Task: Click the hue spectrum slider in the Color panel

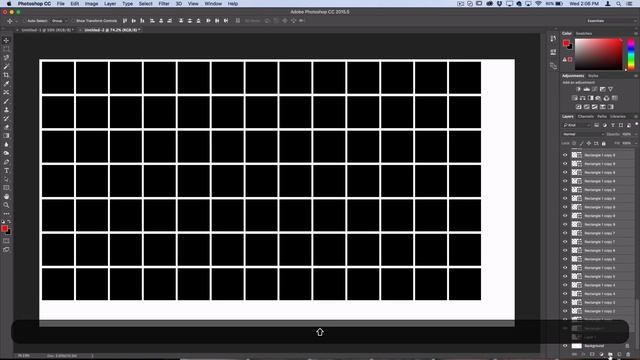Action: pos(631,54)
